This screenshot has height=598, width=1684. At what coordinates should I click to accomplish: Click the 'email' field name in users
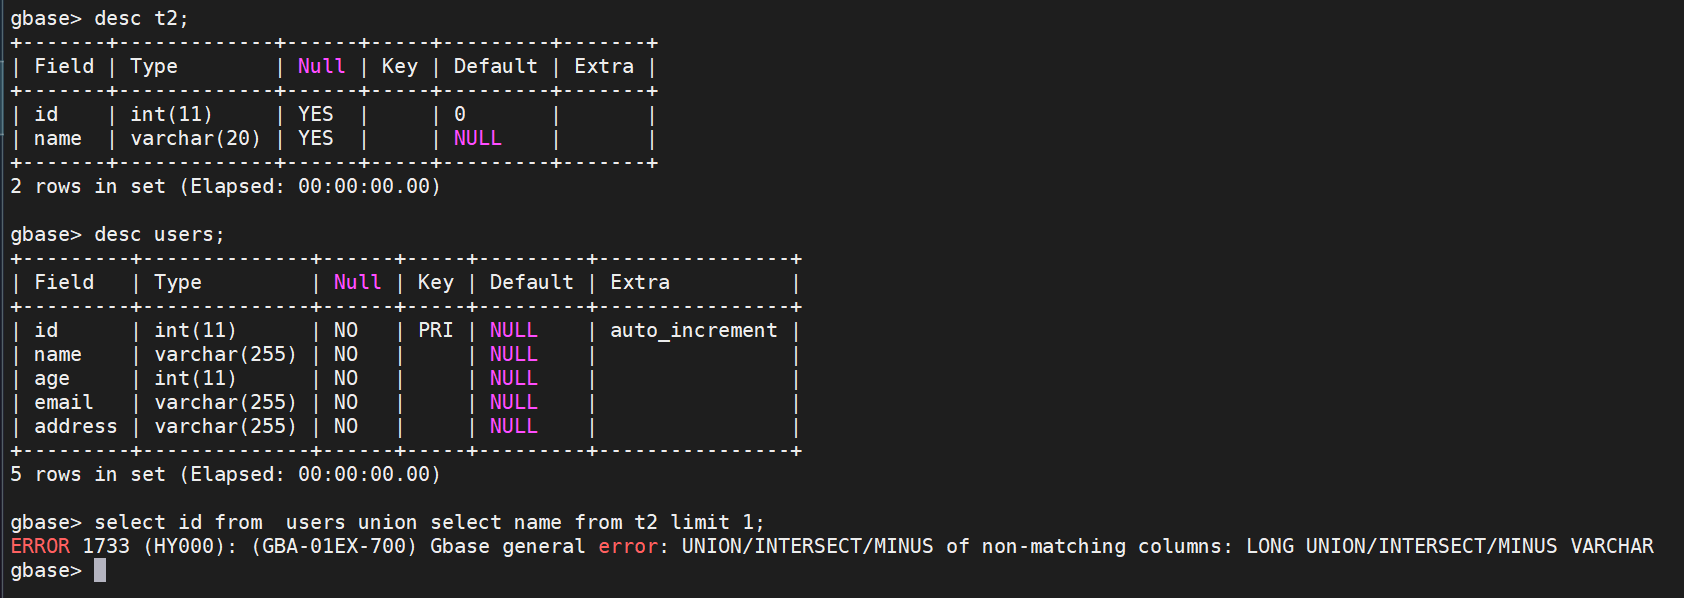(64, 403)
